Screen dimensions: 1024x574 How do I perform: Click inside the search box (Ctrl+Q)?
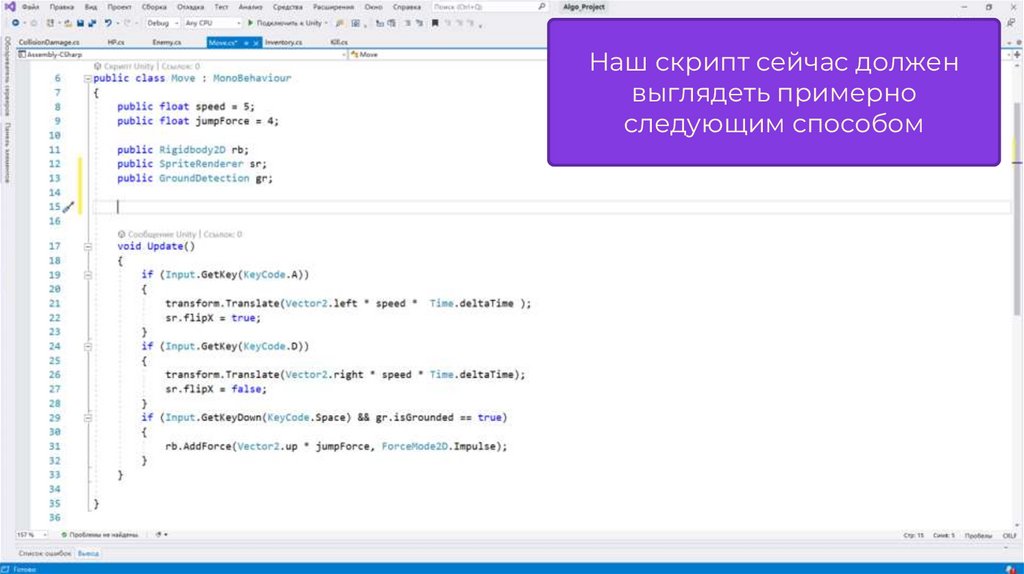pos(484,7)
